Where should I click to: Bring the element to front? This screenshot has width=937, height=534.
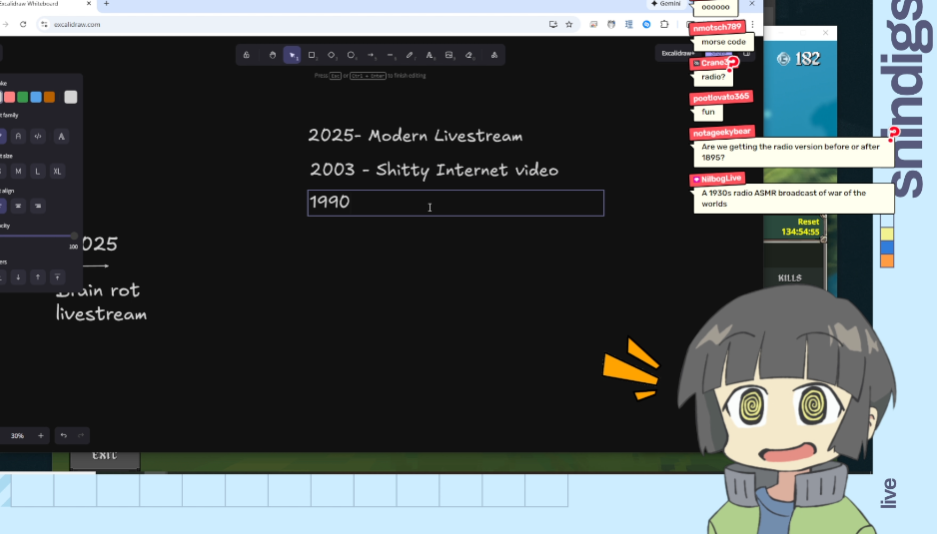(x=57, y=277)
